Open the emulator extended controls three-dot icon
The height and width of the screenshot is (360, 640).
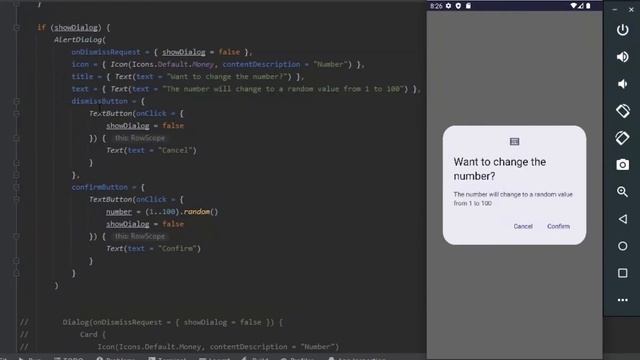pos(622,300)
